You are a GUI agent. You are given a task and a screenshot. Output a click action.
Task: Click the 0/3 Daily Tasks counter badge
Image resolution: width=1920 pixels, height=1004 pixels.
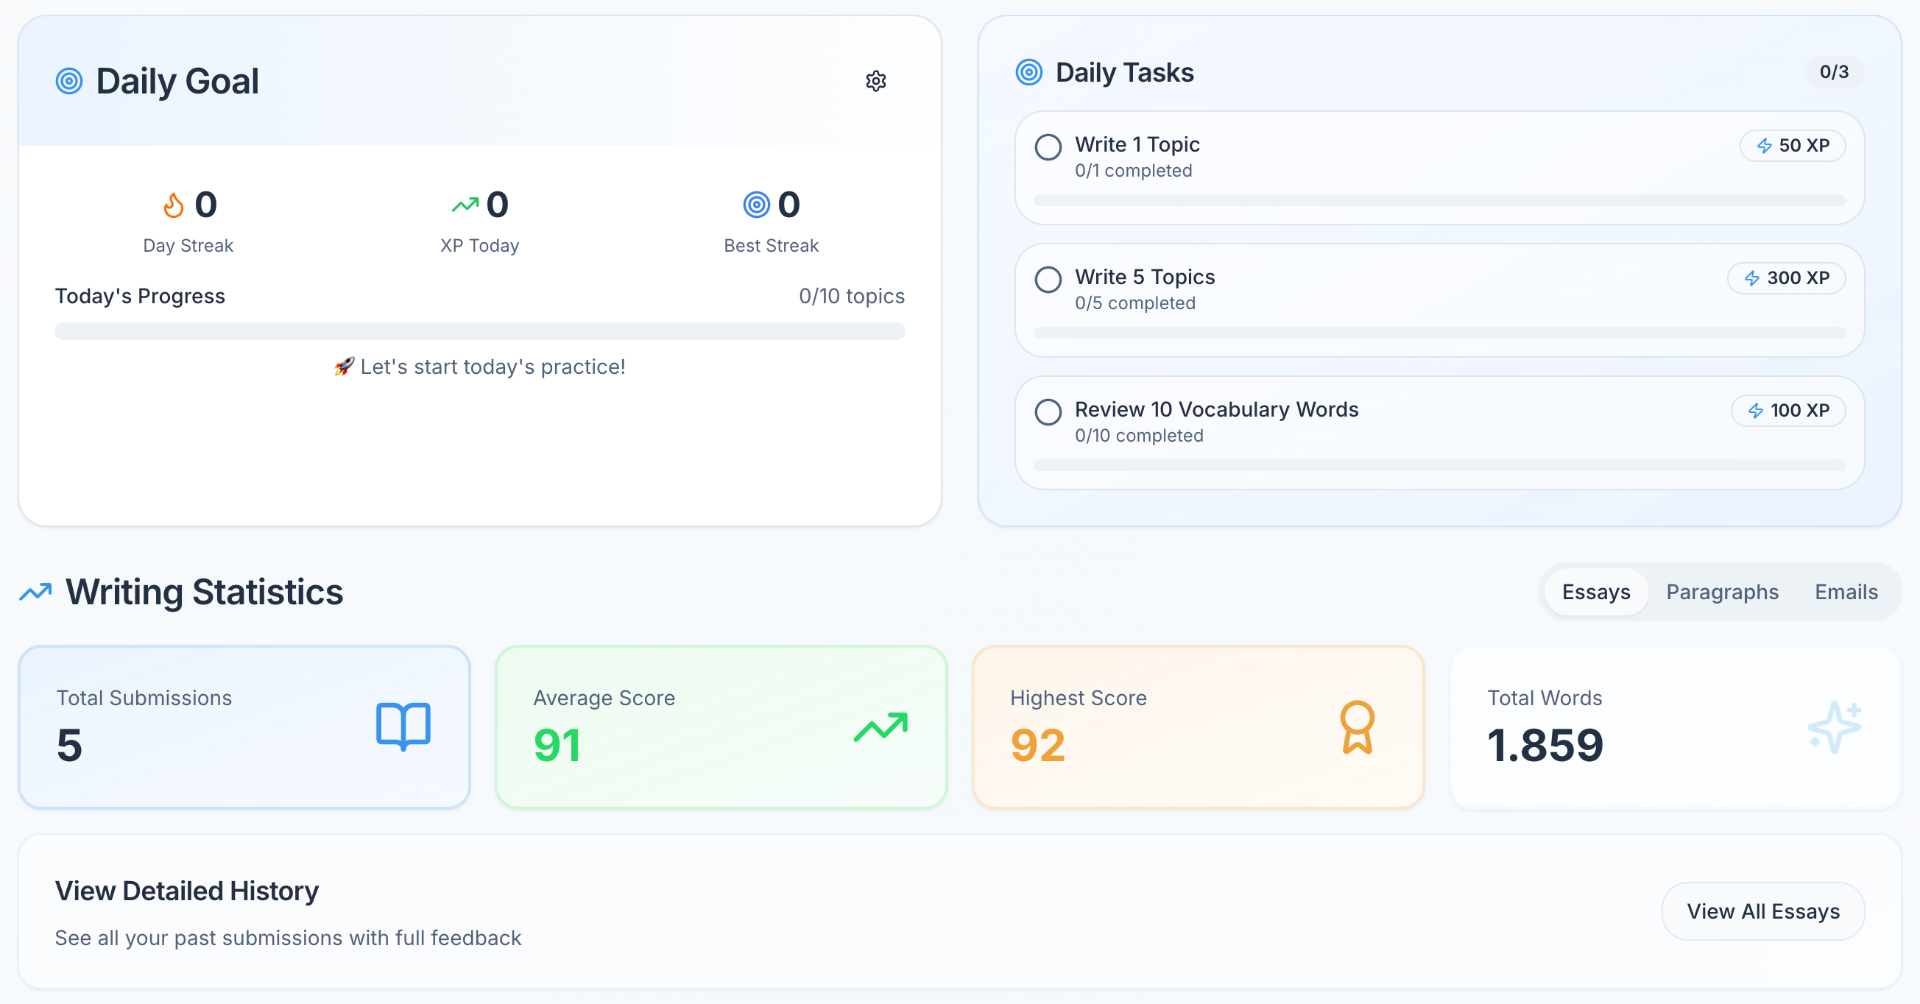1834,72
